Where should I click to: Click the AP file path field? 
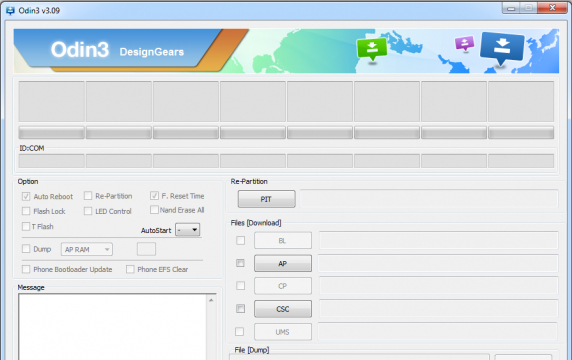coord(438,263)
